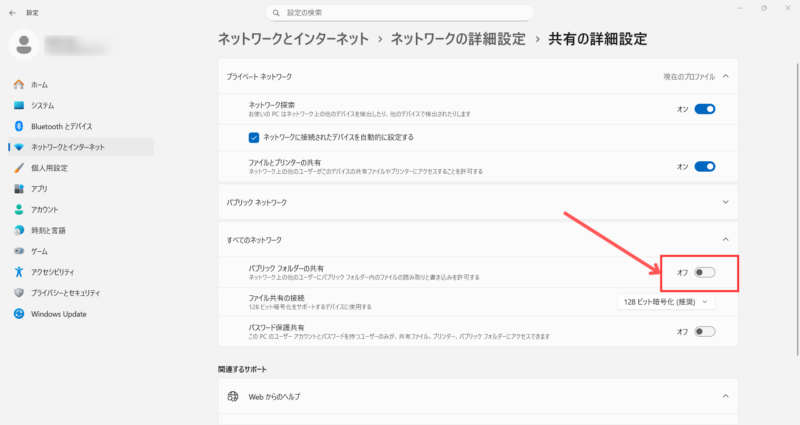Click the Home icon in sidebar
Viewport: 800px width, 425px height.
(19, 85)
